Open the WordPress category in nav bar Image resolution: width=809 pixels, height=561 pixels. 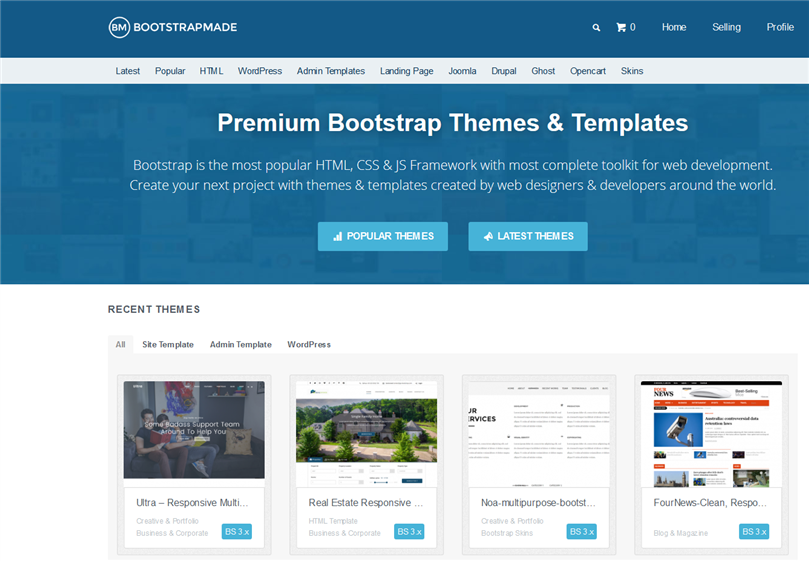(260, 71)
